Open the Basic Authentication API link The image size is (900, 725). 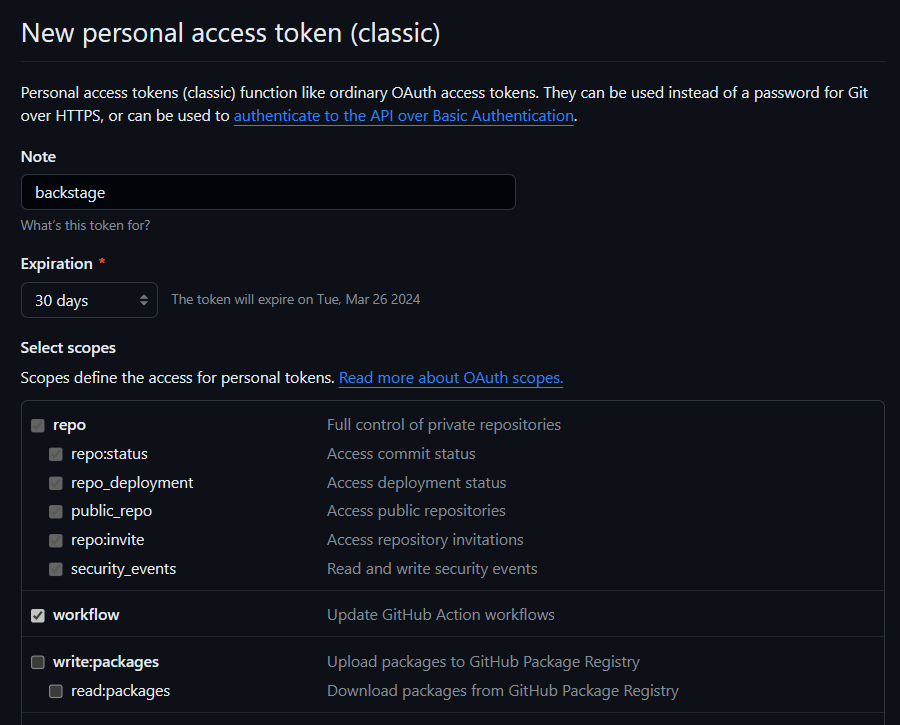pos(403,116)
